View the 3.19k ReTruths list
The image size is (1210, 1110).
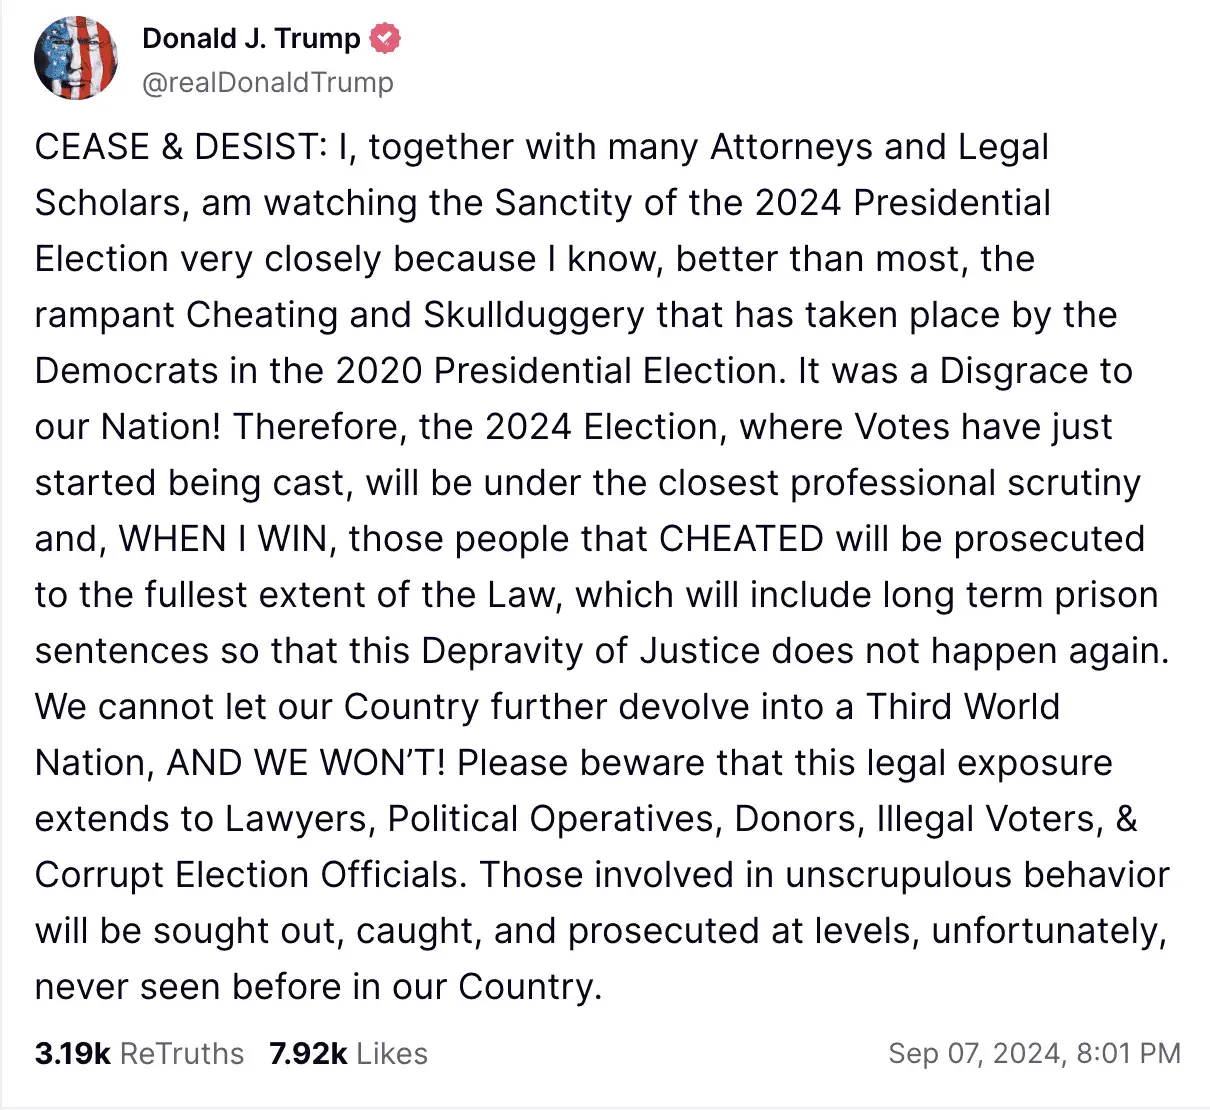point(139,1053)
